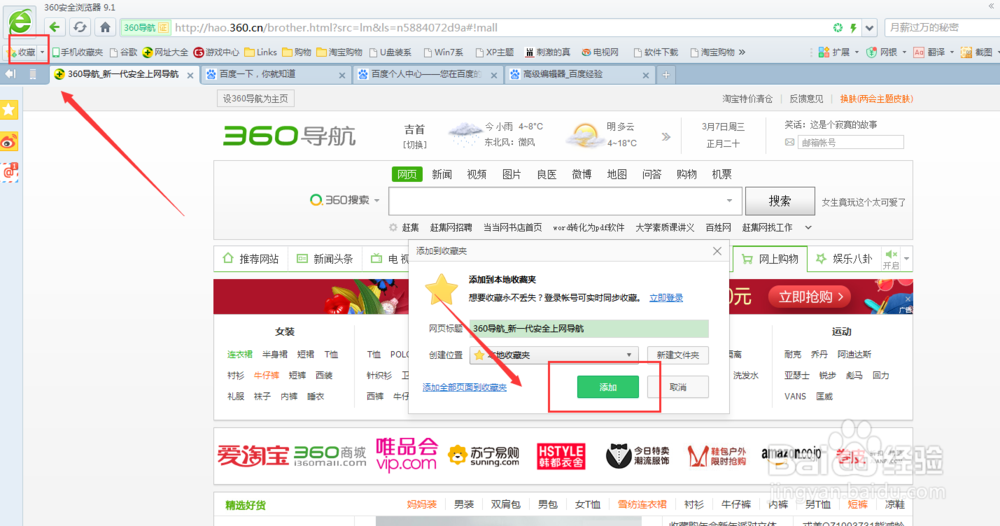
Task: Open the 唯品会 vip.com logo
Action: 407,455
